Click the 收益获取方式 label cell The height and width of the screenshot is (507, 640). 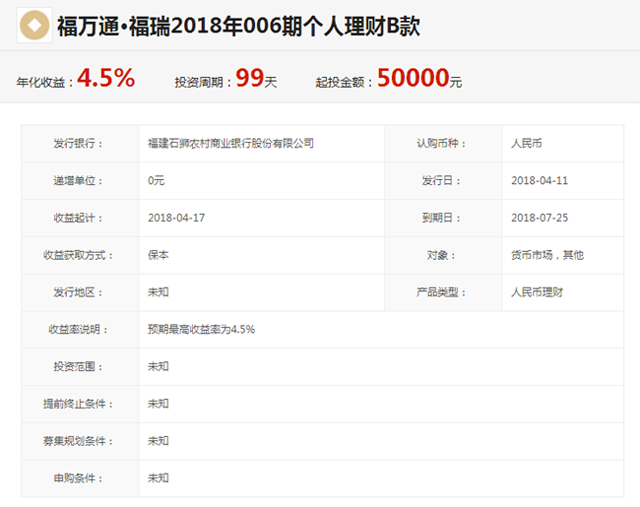tap(80, 255)
